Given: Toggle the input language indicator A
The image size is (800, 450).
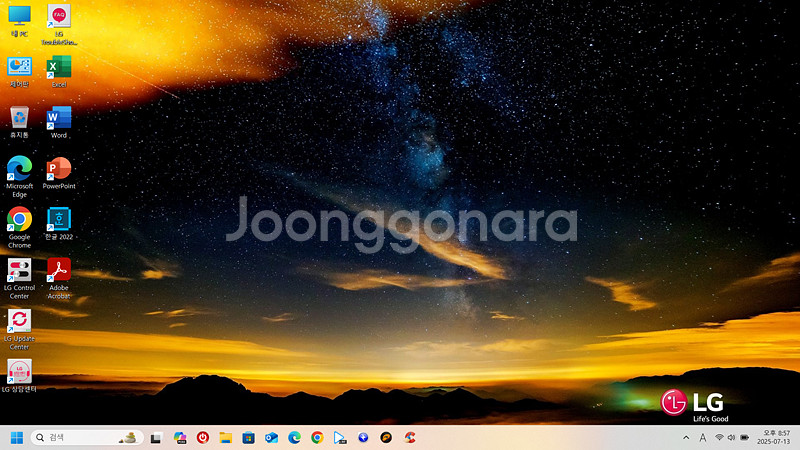Looking at the screenshot, I should [x=703, y=438].
